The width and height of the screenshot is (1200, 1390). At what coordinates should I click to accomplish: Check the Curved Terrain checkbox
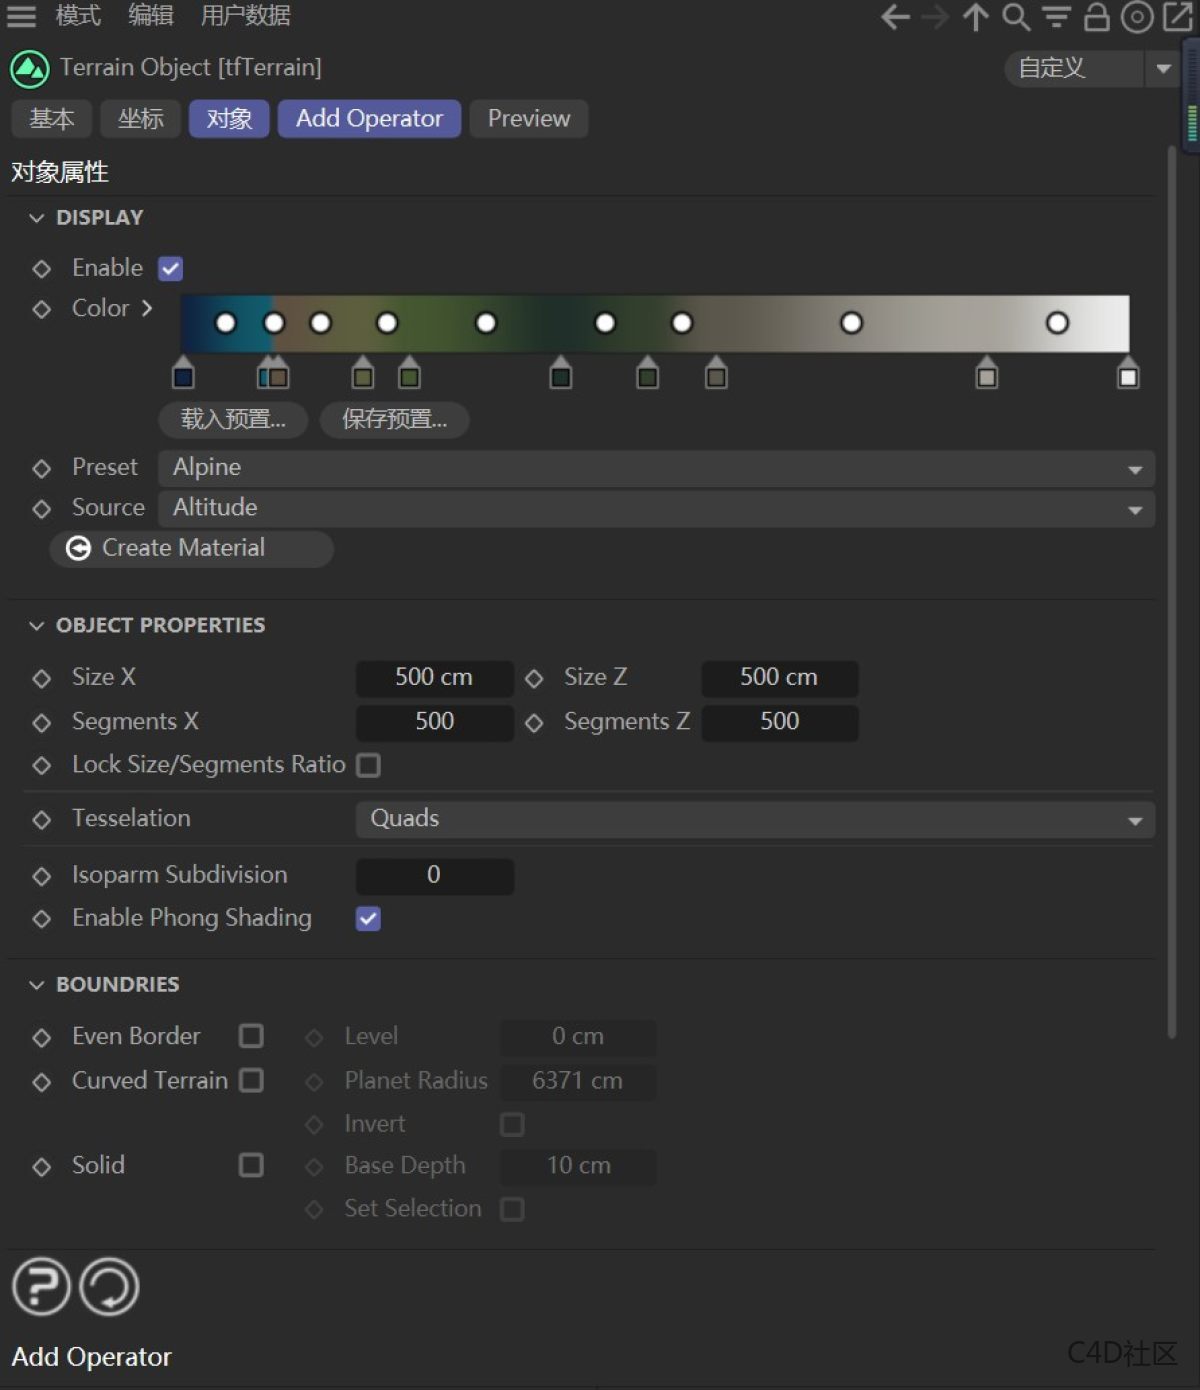251,1081
